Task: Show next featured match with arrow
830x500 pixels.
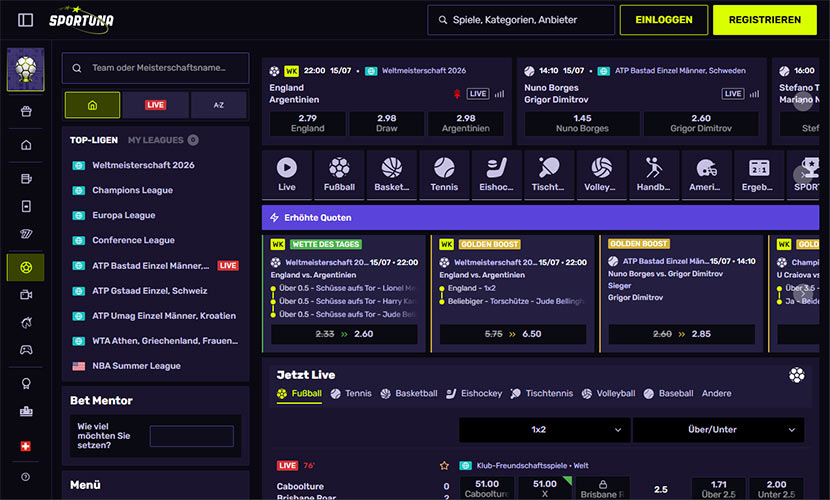Action: click(x=802, y=101)
